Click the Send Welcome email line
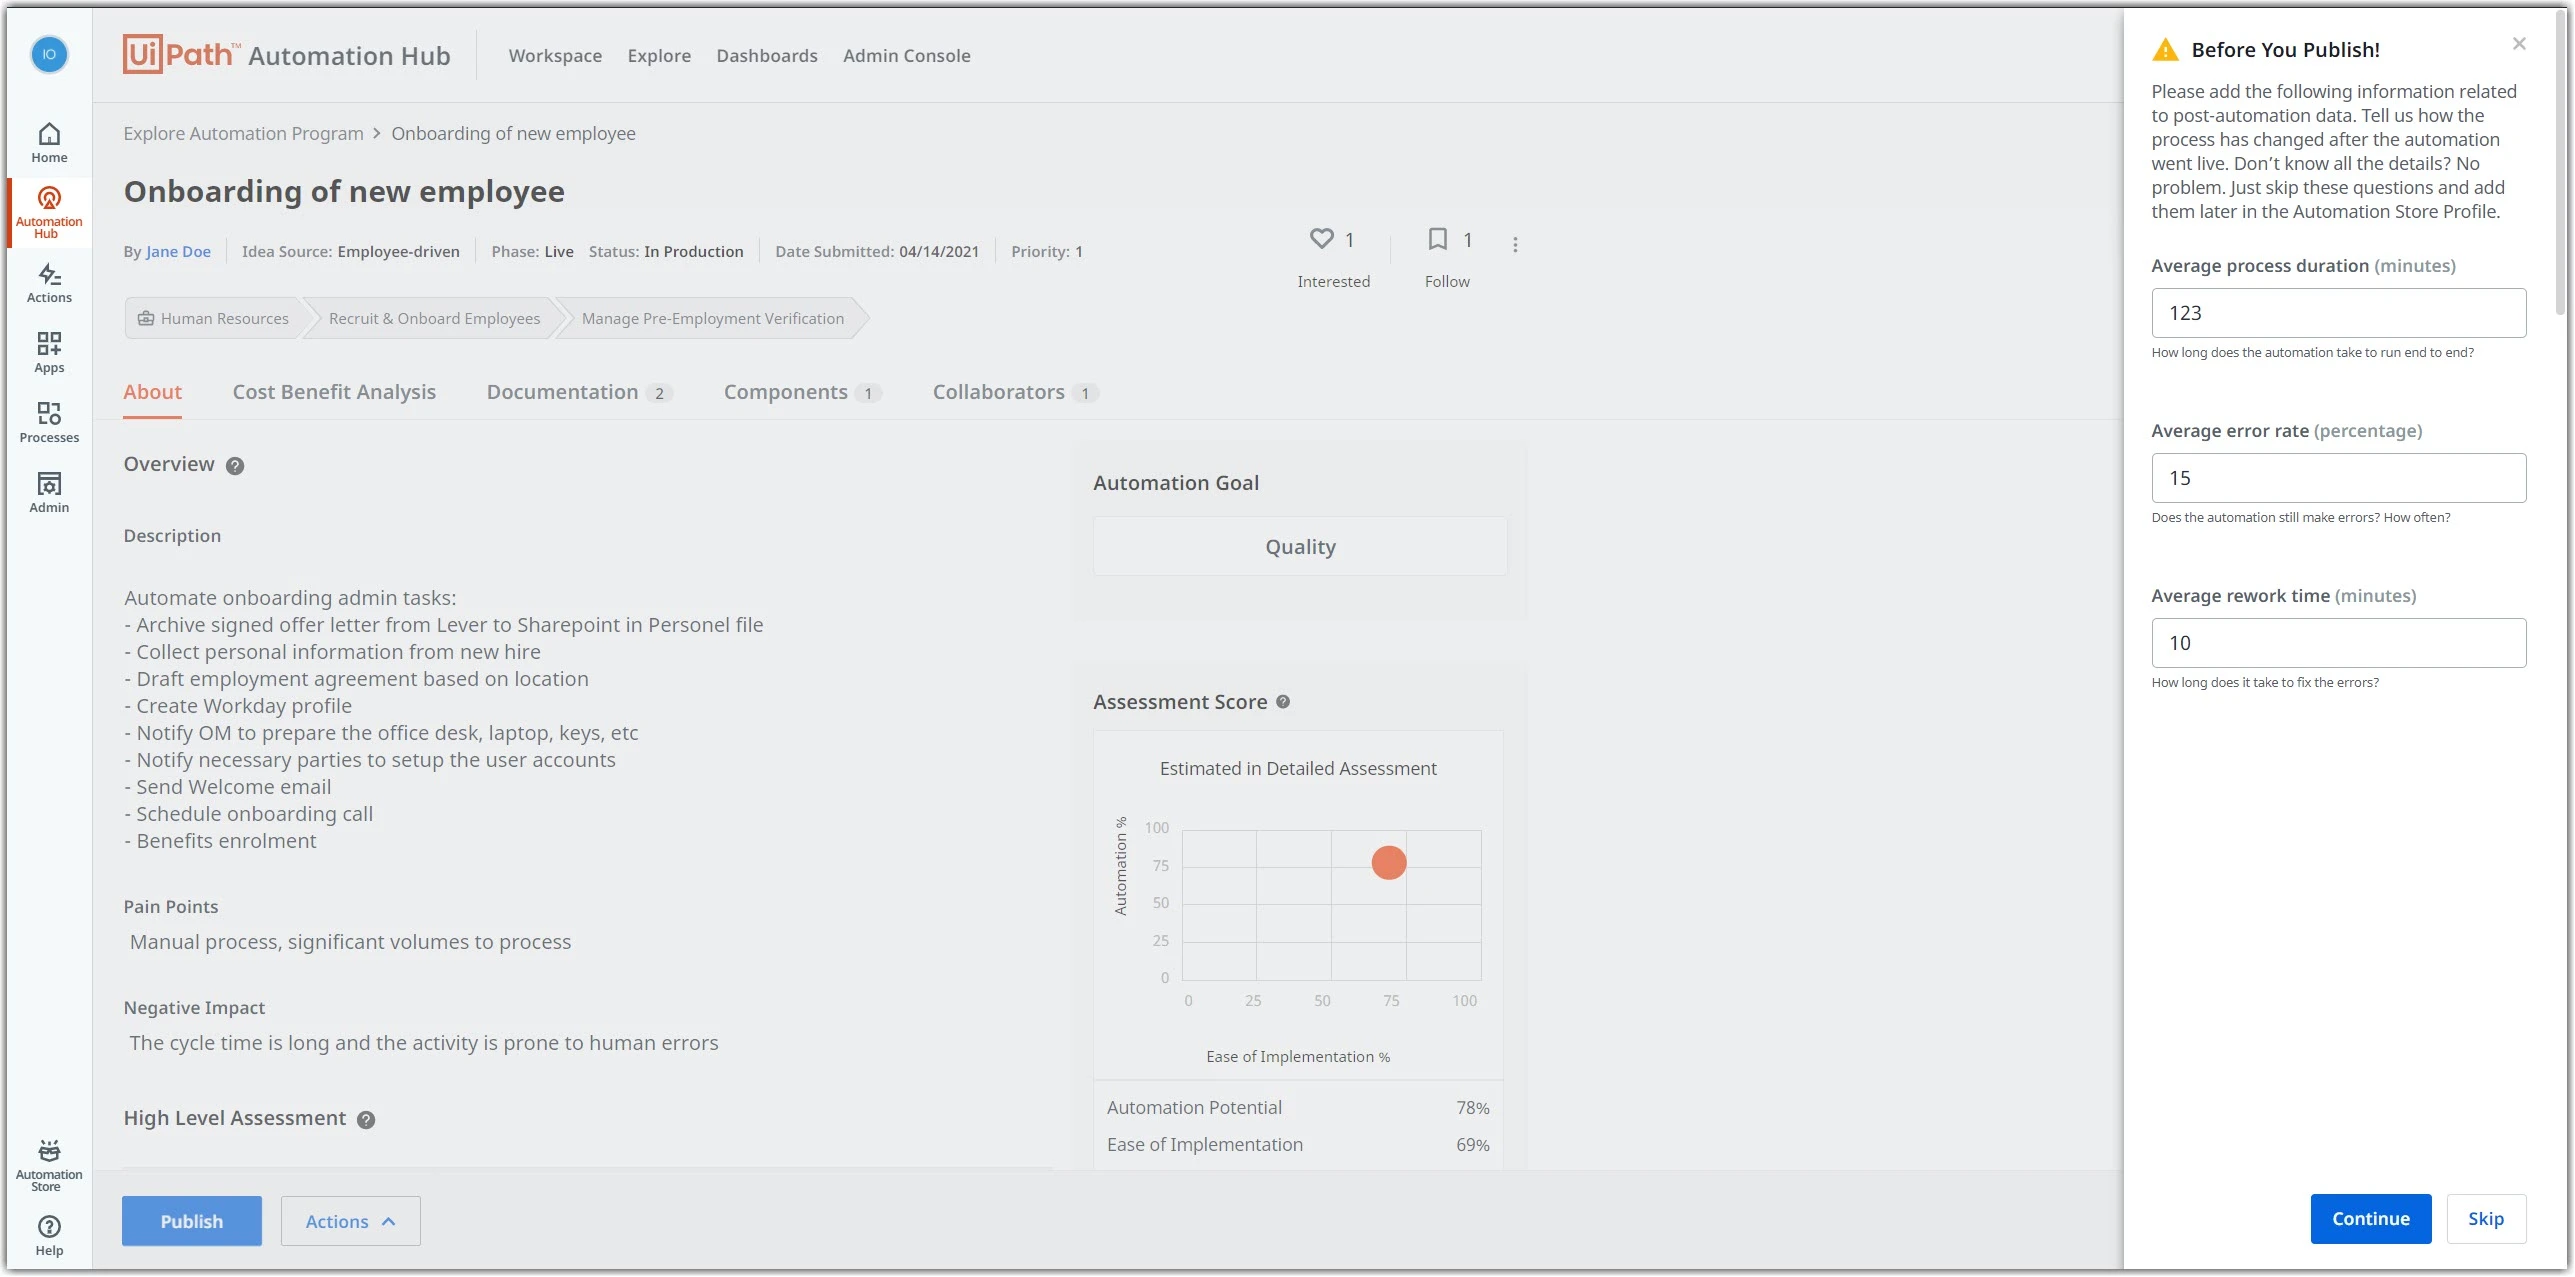 click(x=228, y=787)
